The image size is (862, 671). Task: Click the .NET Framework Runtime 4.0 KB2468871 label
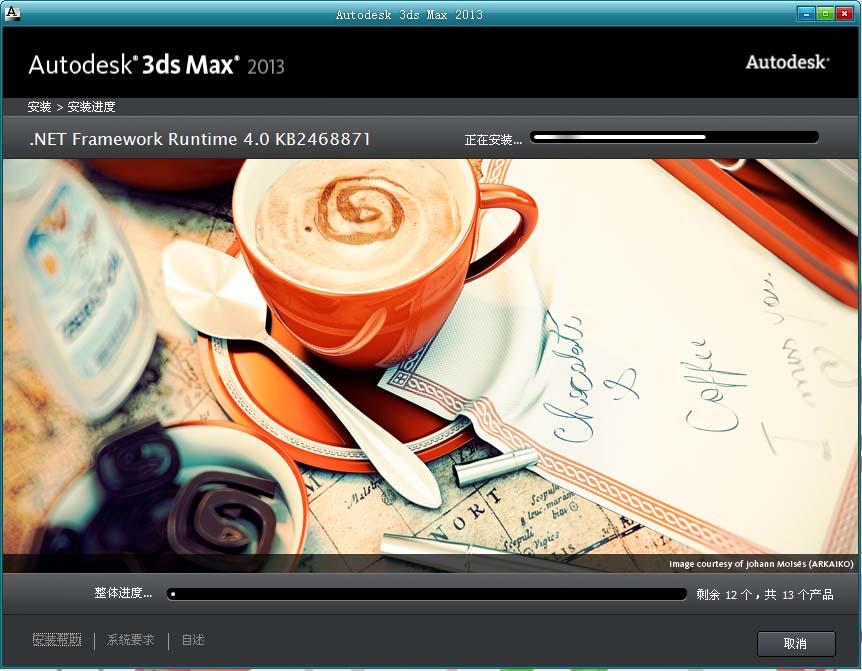coord(200,139)
